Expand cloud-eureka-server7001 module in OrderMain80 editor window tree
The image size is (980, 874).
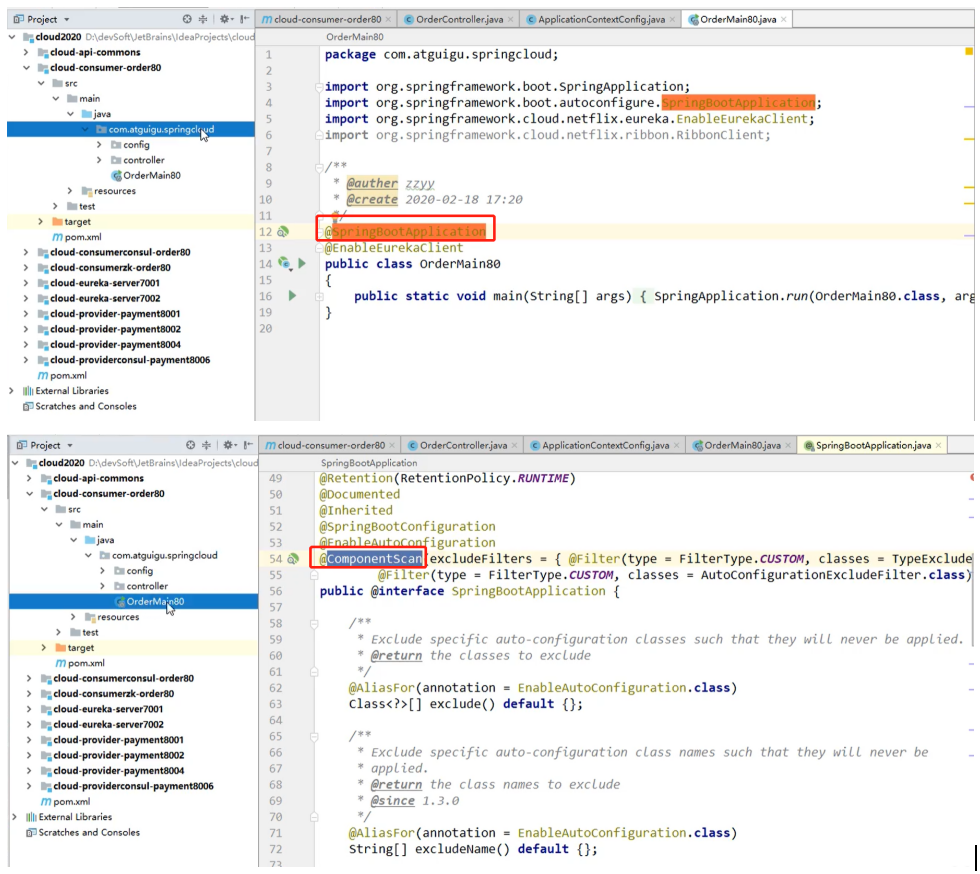pyautogui.click(x=26, y=283)
